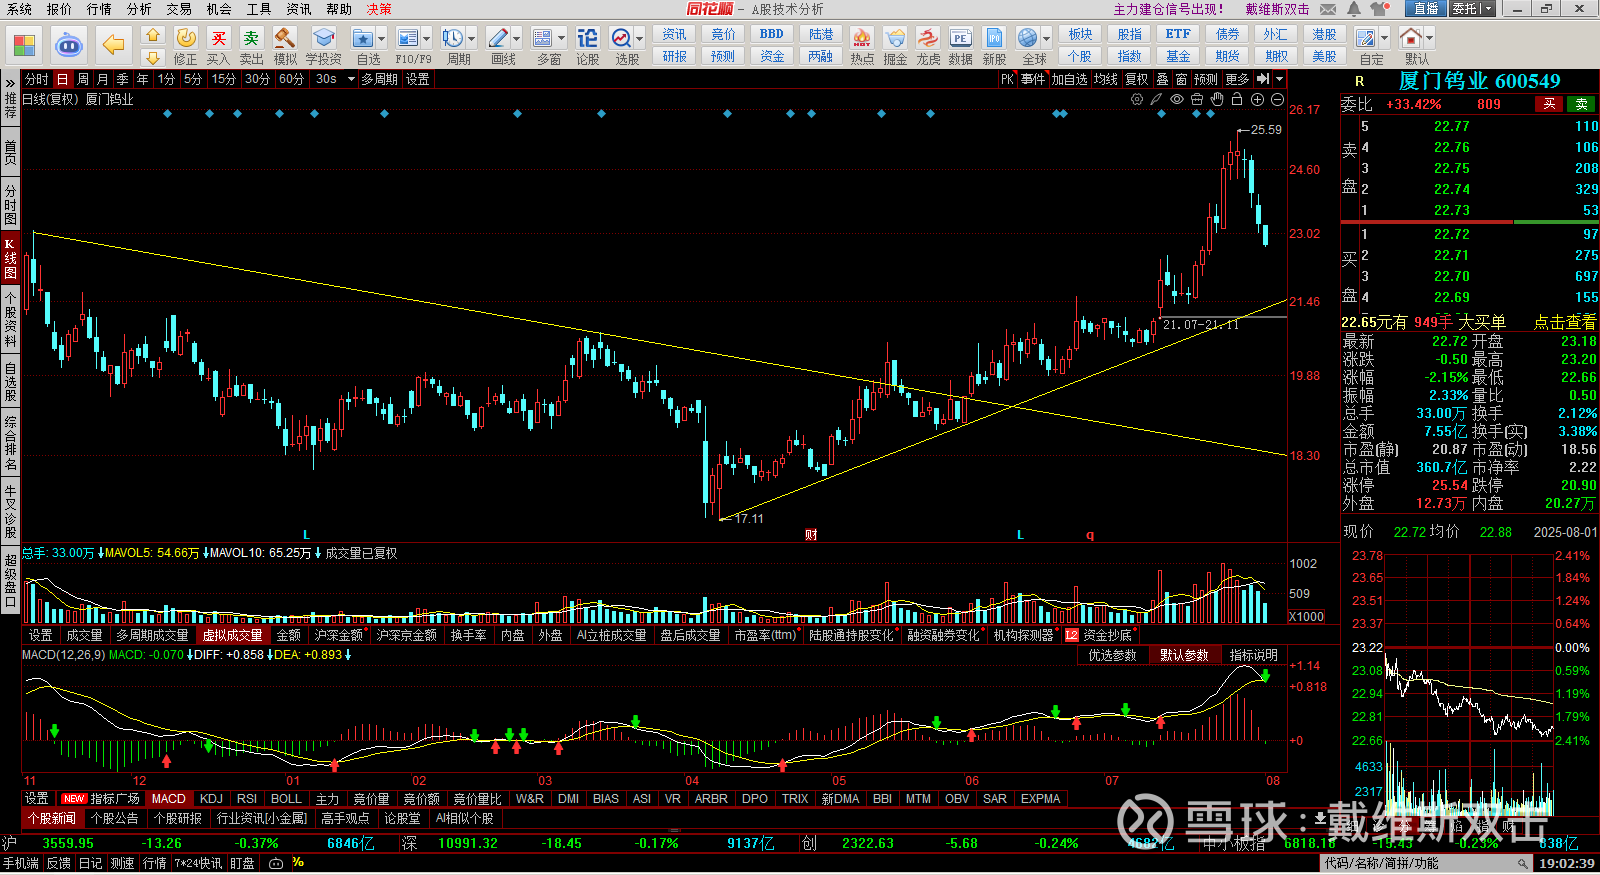Select the 画线 drawing pencil tool

498,39
